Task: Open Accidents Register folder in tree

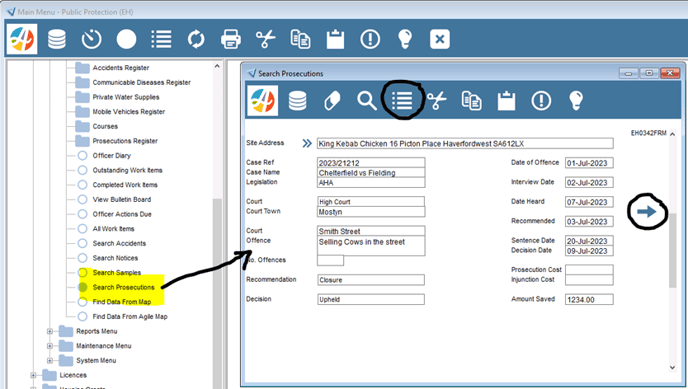Action: (121, 68)
